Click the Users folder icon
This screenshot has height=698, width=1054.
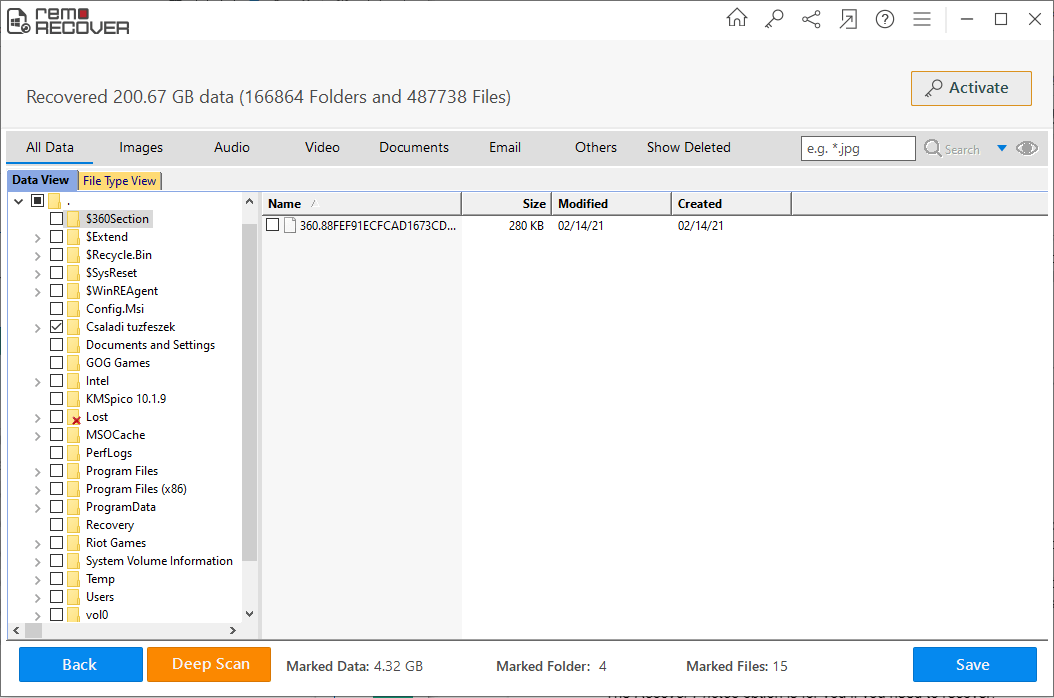pyautogui.click(x=73, y=596)
